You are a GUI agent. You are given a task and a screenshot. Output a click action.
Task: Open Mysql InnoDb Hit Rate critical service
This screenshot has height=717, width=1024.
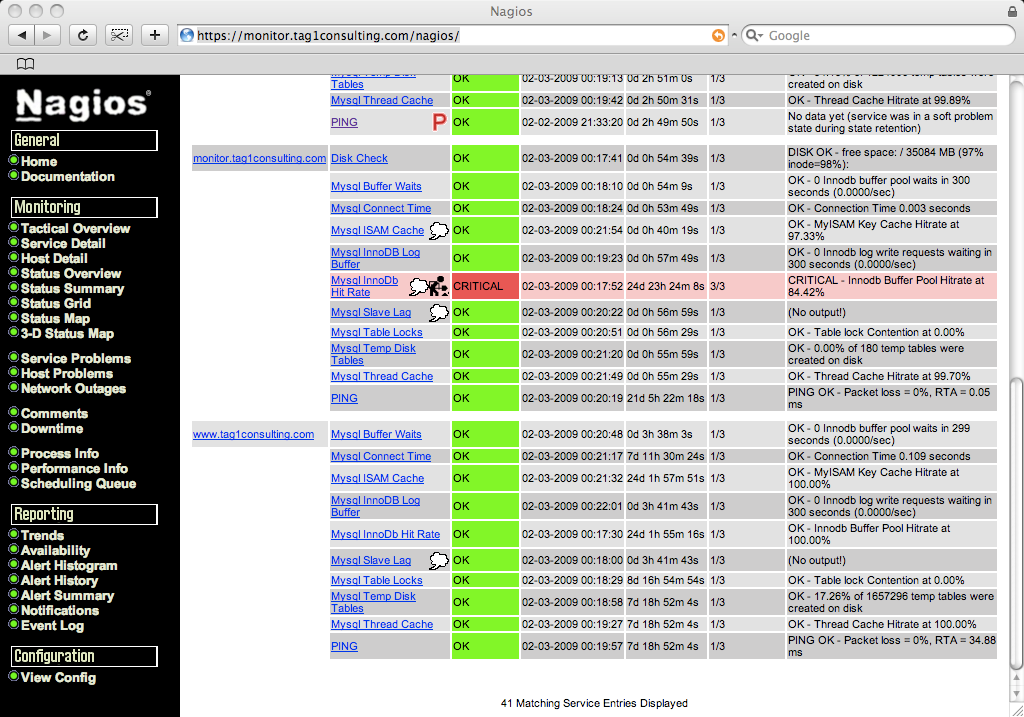tap(364, 286)
